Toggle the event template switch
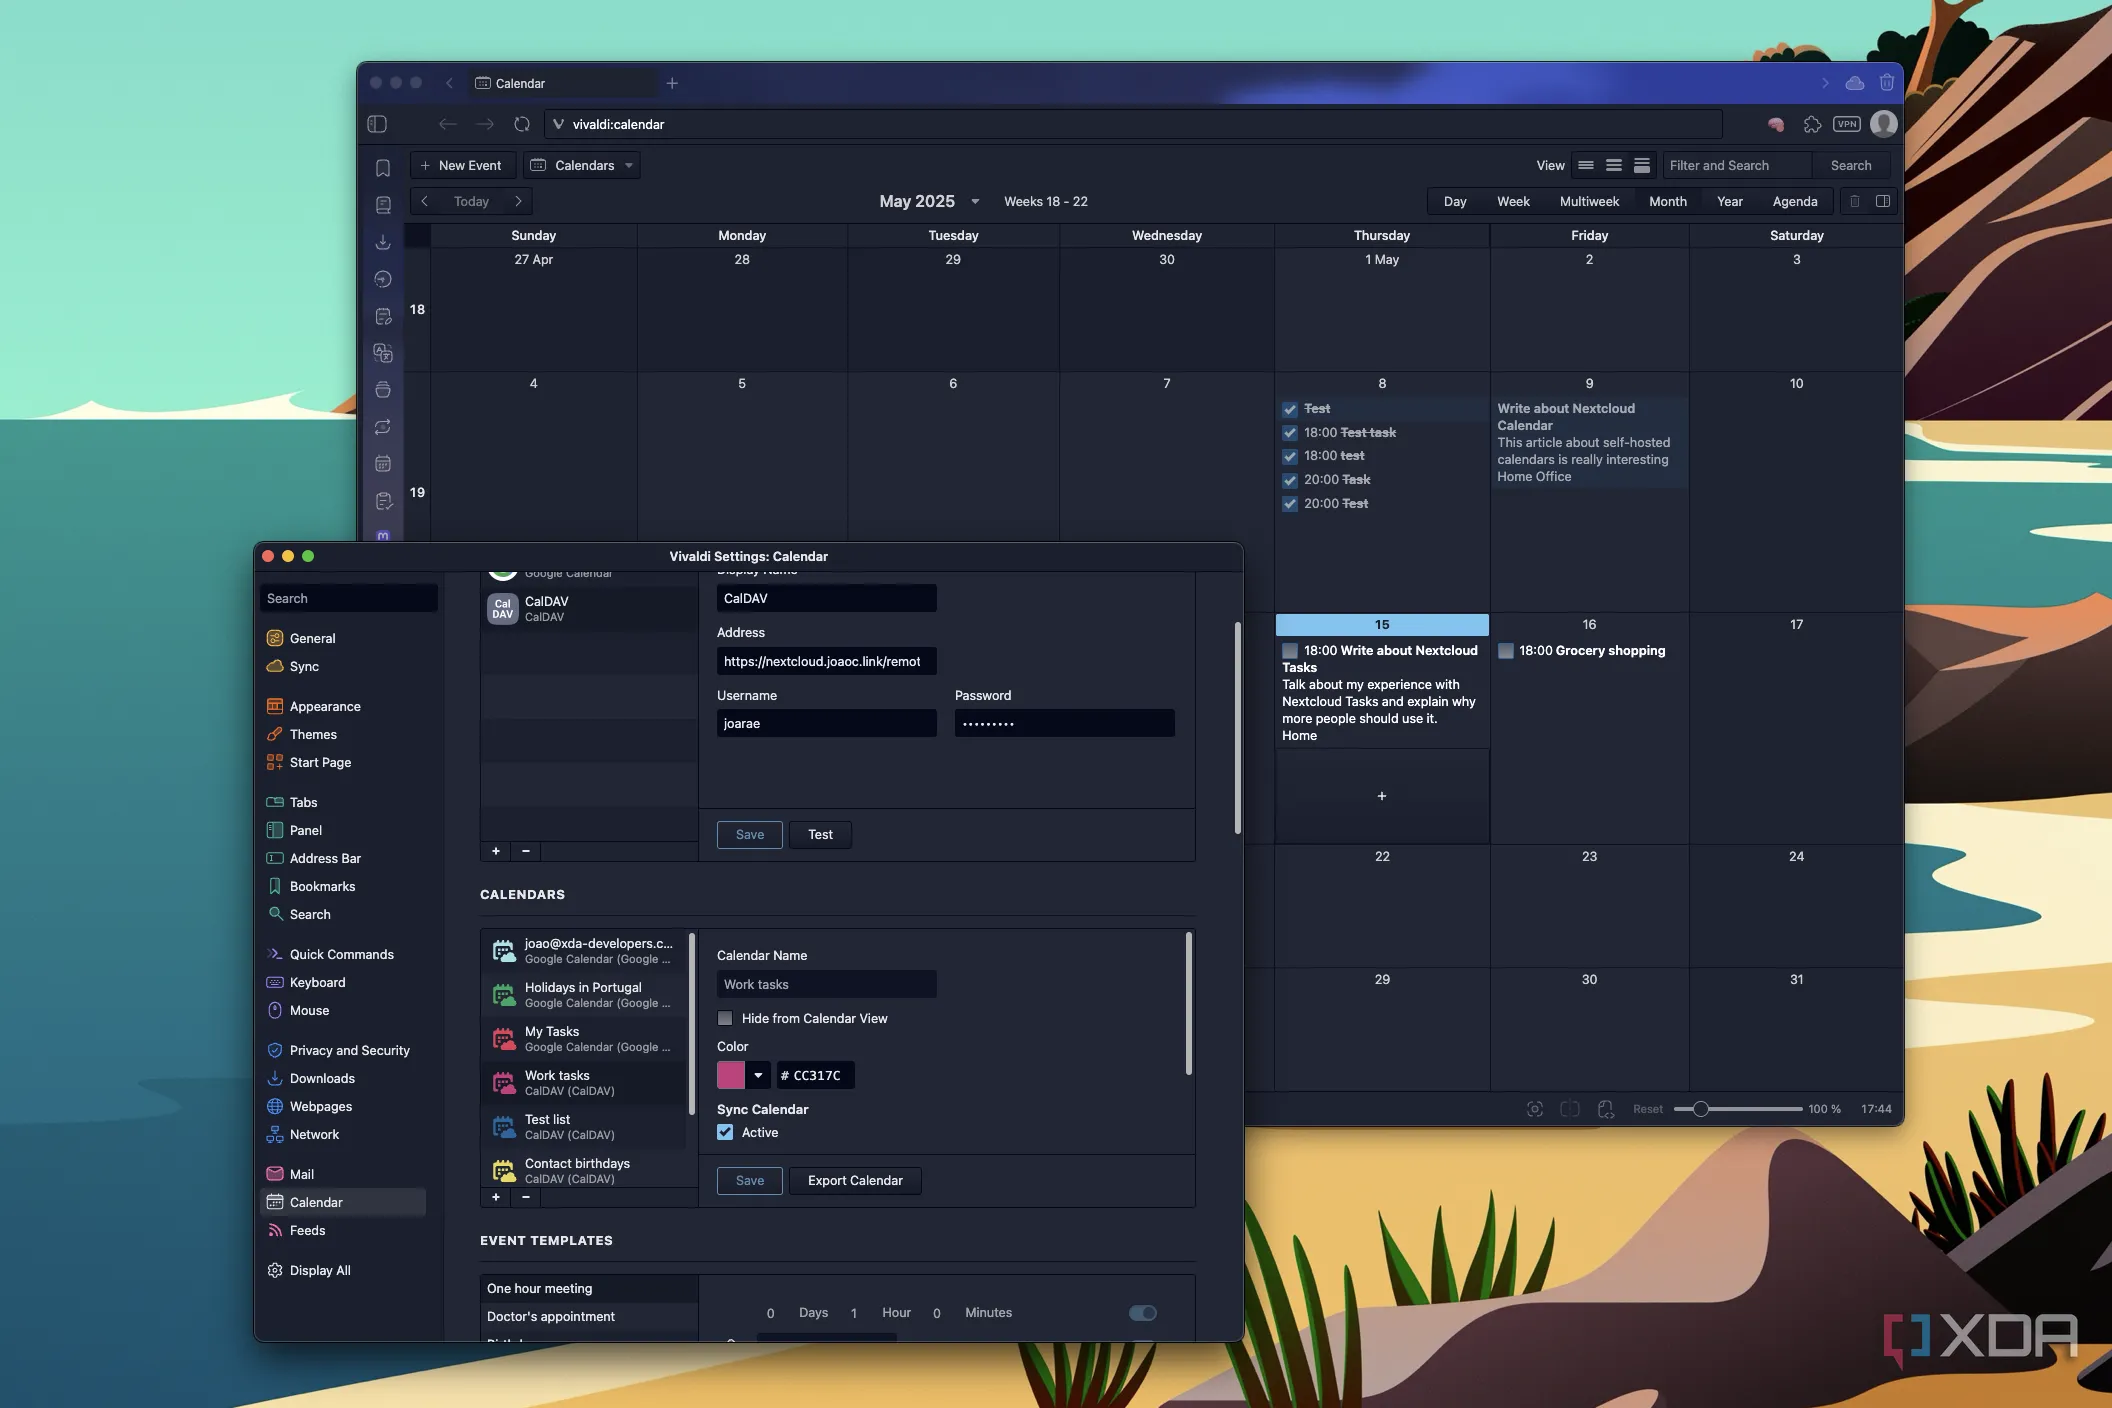 point(1142,1313)
